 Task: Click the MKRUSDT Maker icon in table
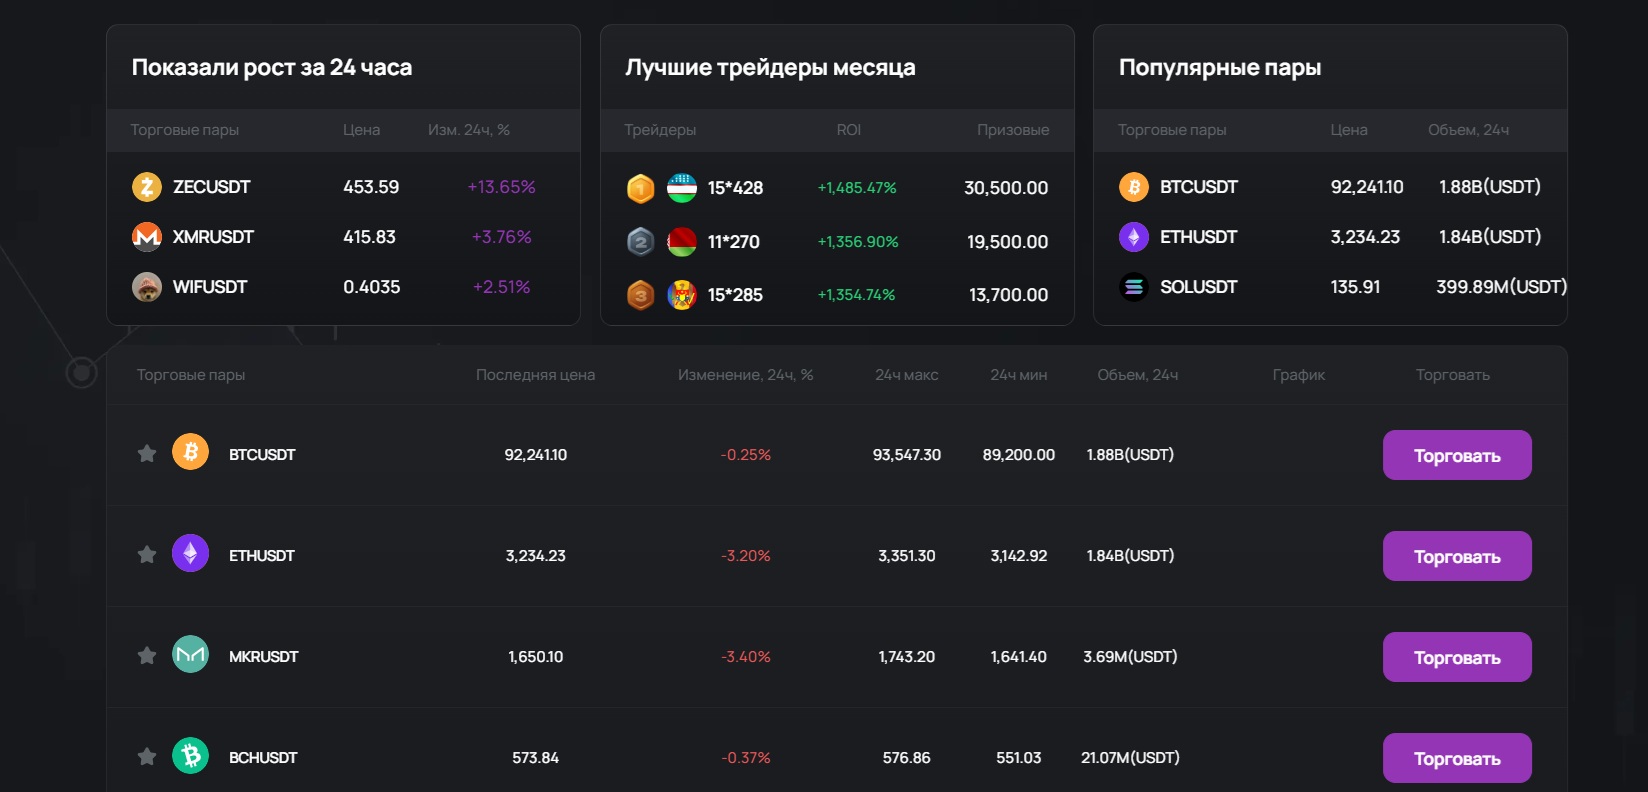tap(190, 655)
